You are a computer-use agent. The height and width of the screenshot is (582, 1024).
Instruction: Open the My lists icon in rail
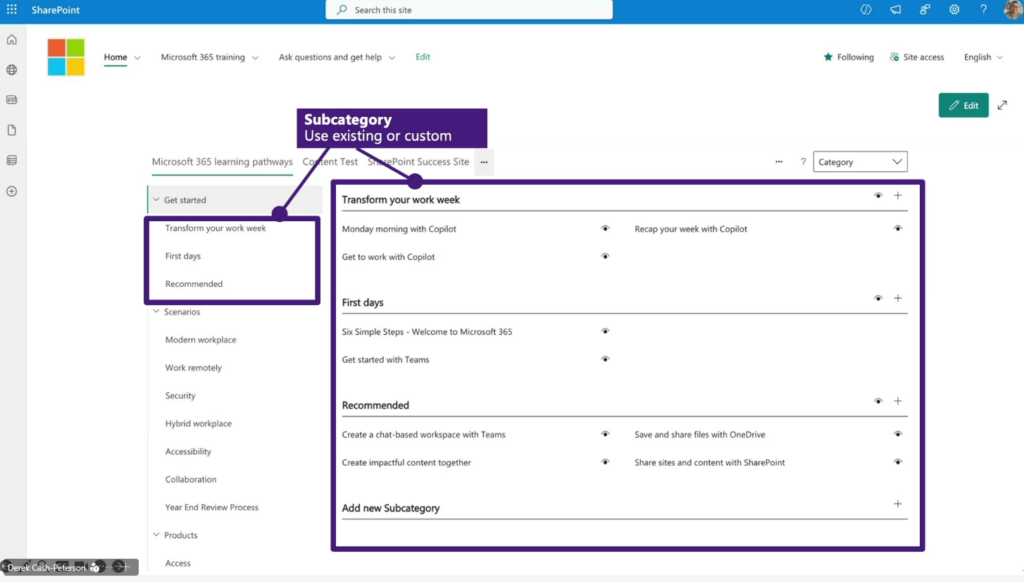tap(12, 161)
